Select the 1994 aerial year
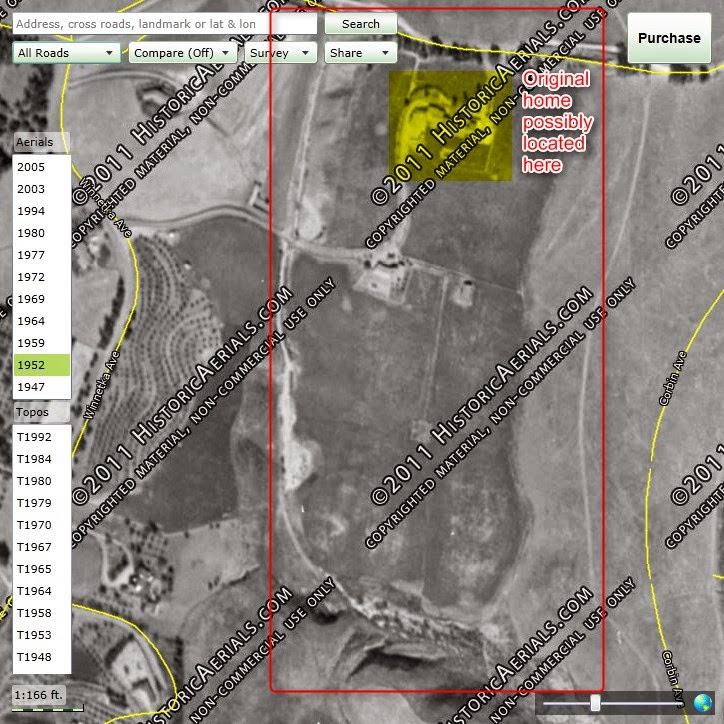 42,211
